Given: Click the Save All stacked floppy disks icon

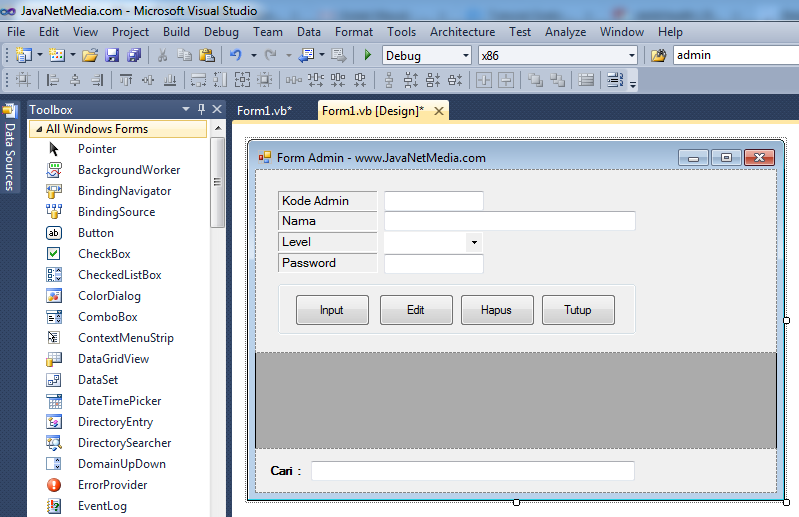Looking at the screenshot, I should [134, 55].
